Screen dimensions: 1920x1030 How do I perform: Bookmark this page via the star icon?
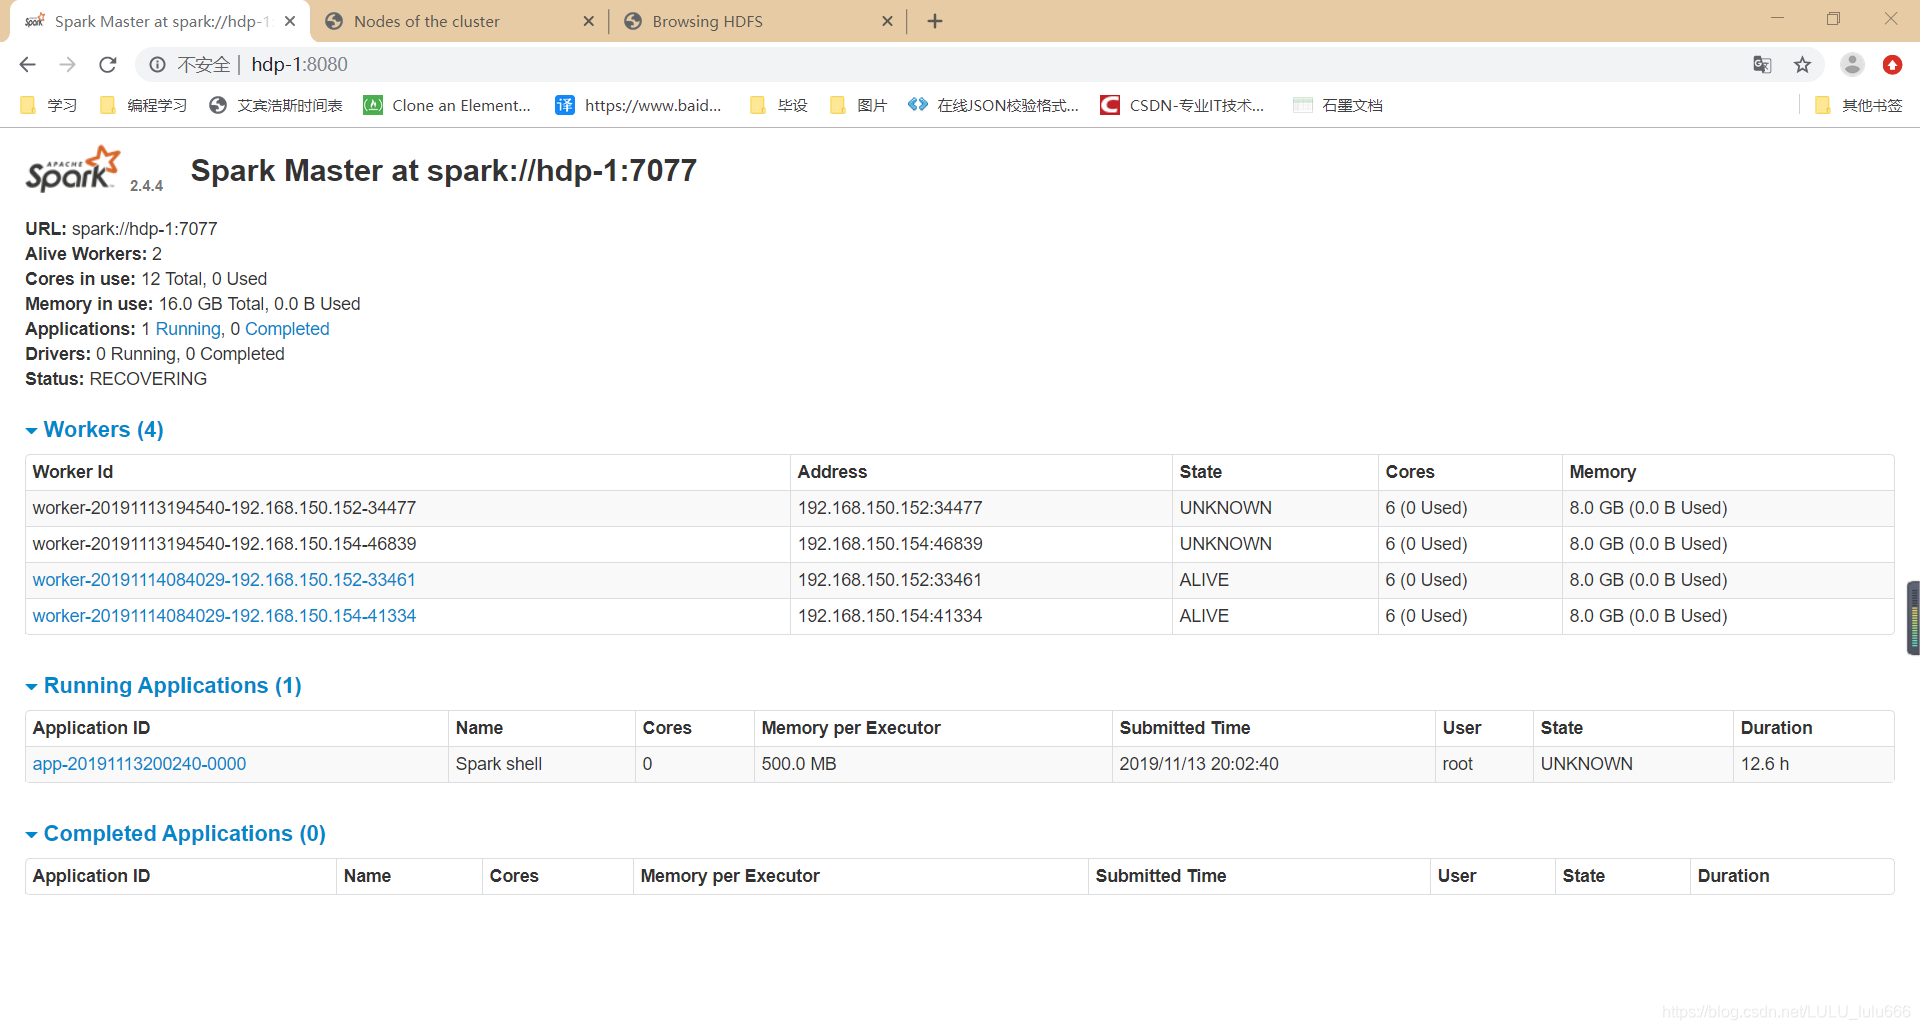tap(1803, 64)
